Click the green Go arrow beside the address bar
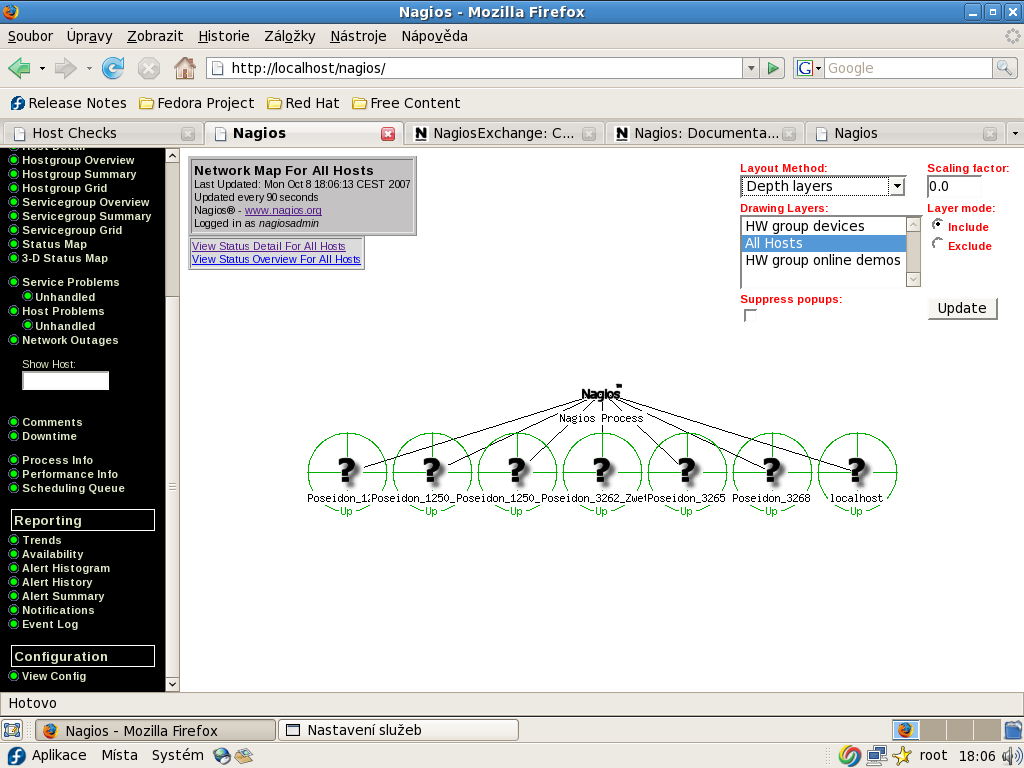The image size is (1024, 768). click(773, 68)
